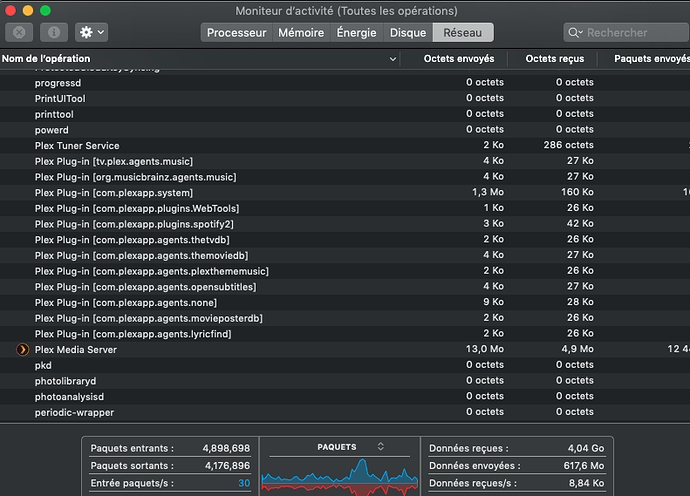Screen dimensions: 690x496
Task: Maximize window with the green button
Action: click(x=45, y=11)
